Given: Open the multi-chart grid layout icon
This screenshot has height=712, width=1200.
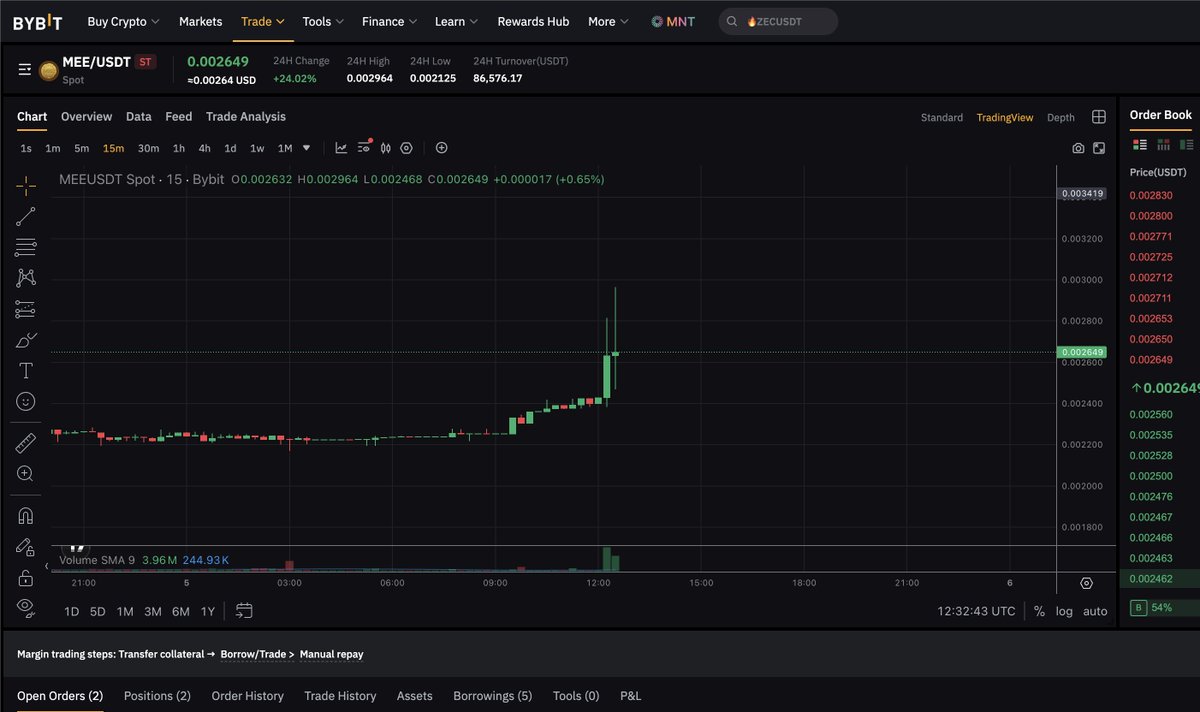Looking at the screenshot, I should pyautogui.click(x=1099, y=117).
